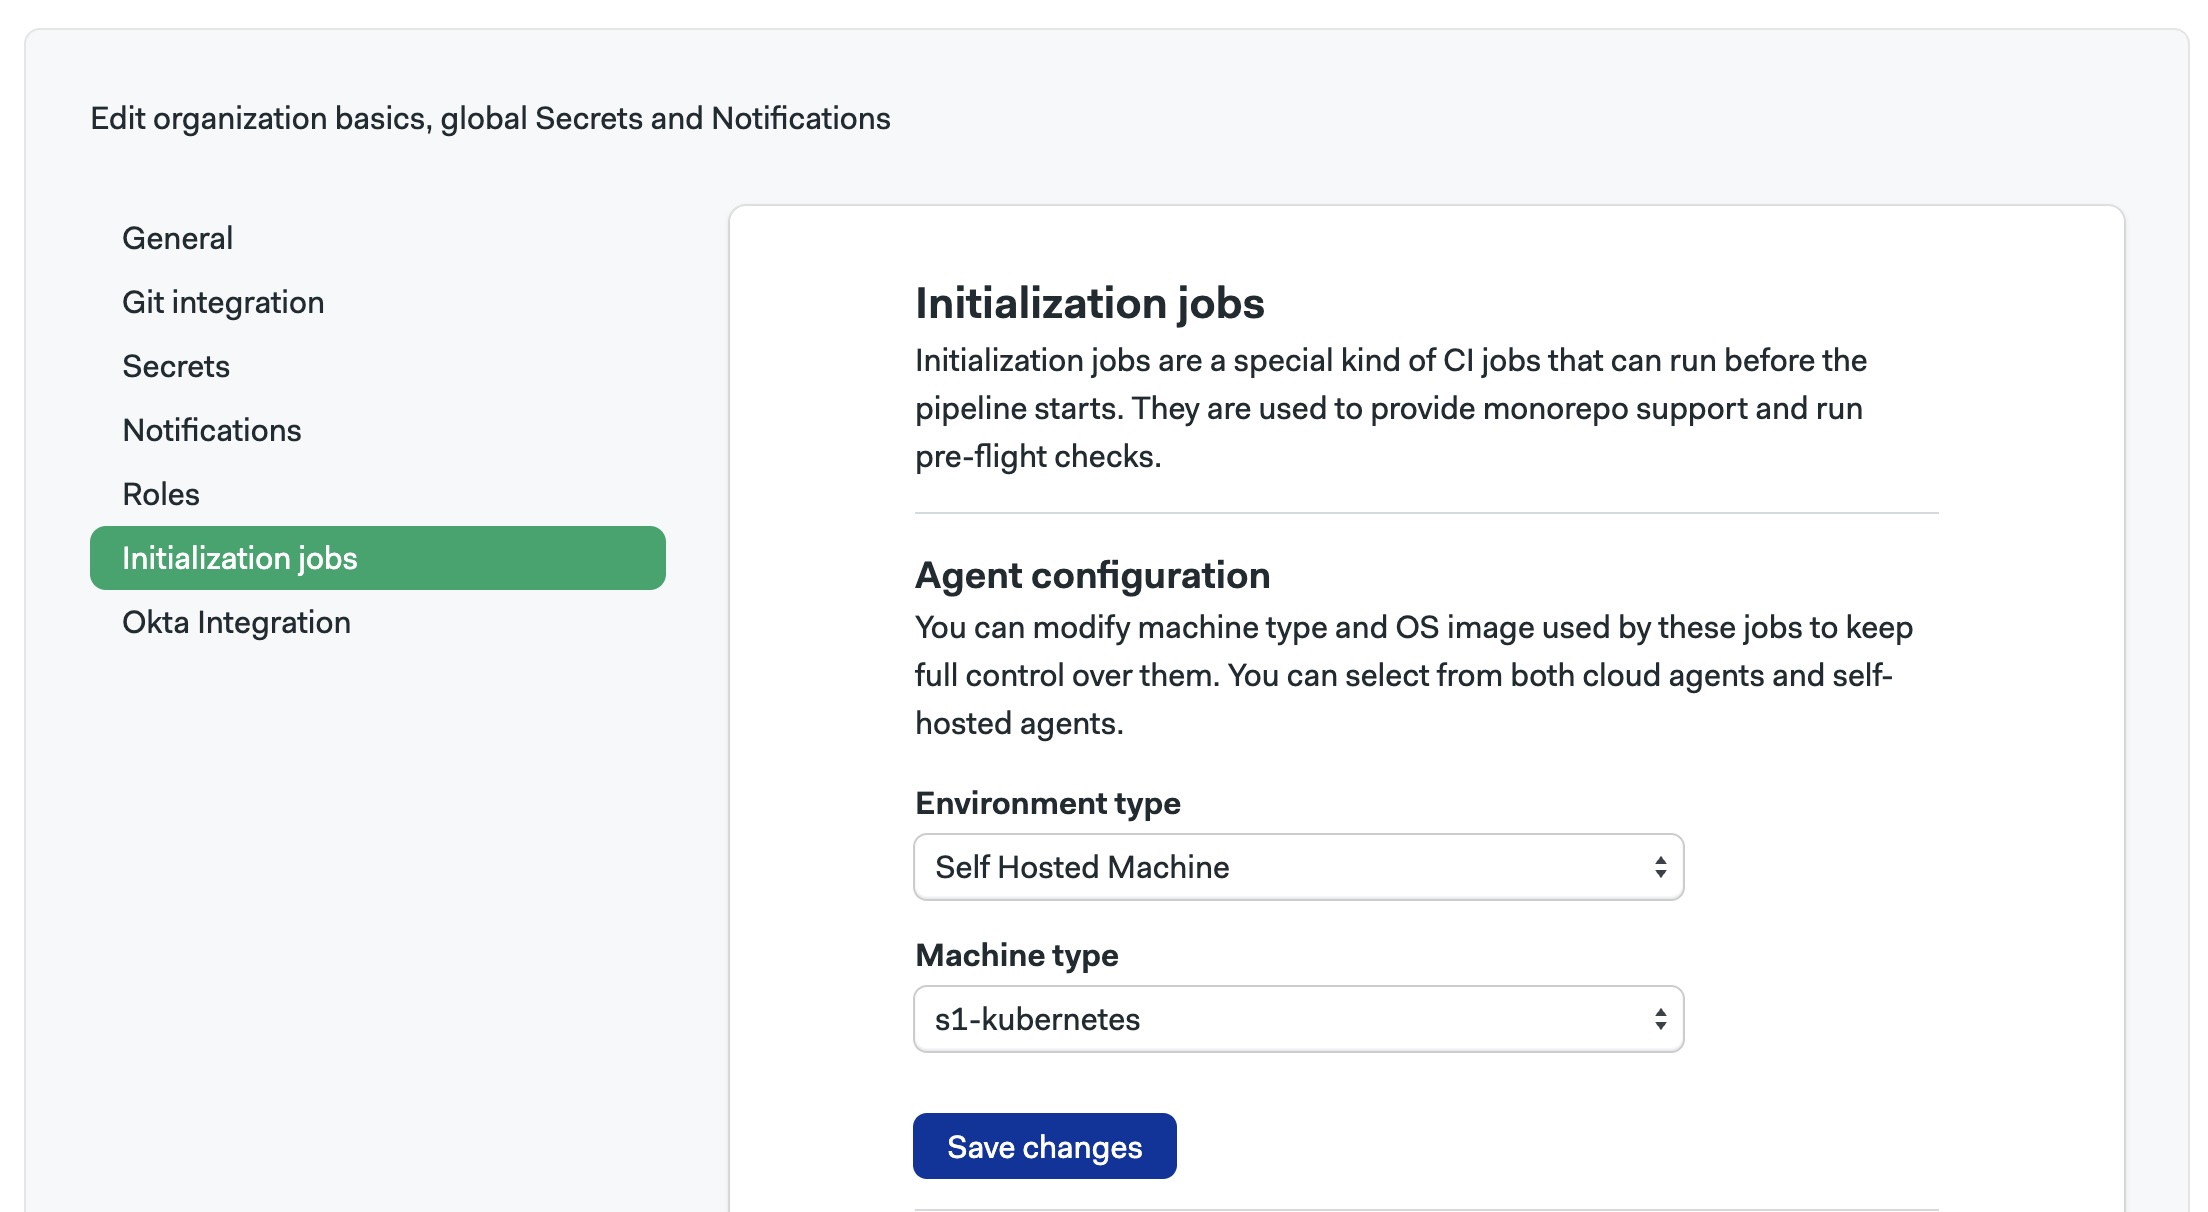Select the highlighted Initialization jobs item
The width and height of the screenshot is (2208, 1212).
click(x=239, y=558)
